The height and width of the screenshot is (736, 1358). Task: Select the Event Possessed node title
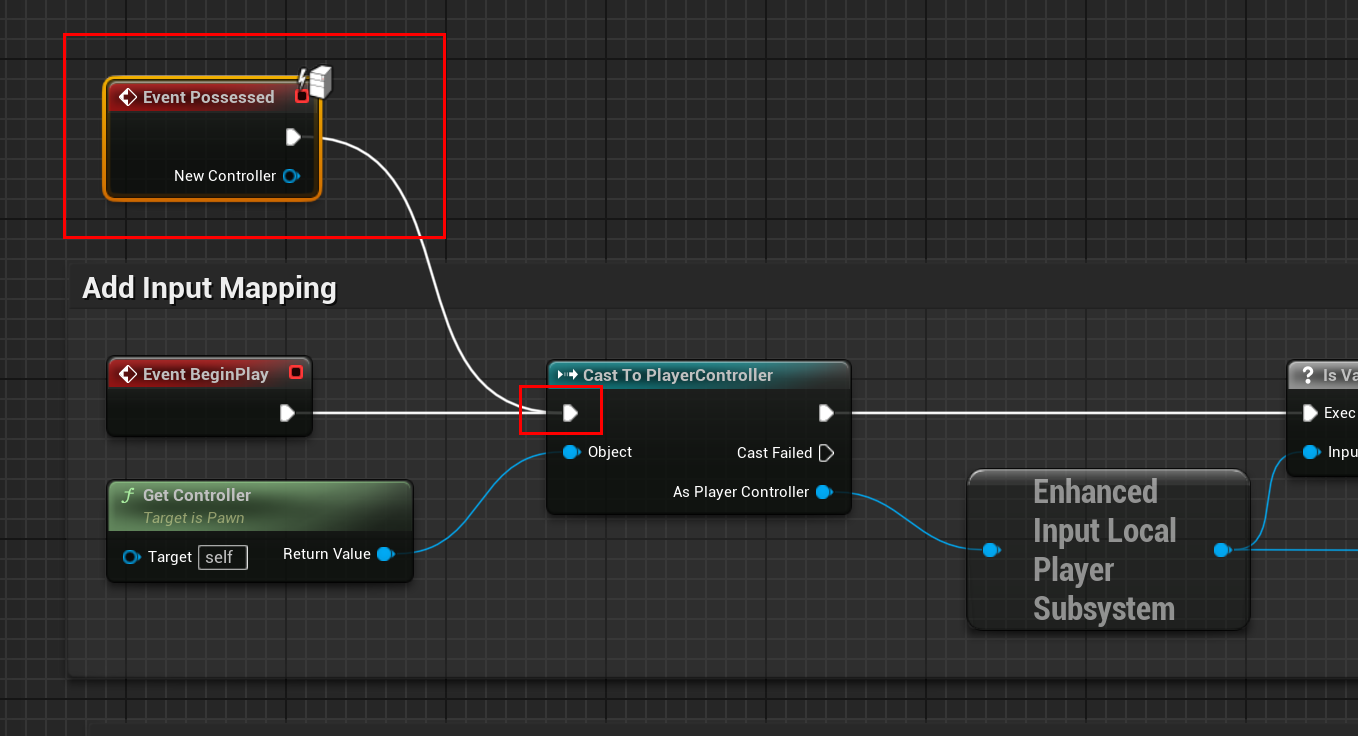pyautogui.click(x=208, y=97)
